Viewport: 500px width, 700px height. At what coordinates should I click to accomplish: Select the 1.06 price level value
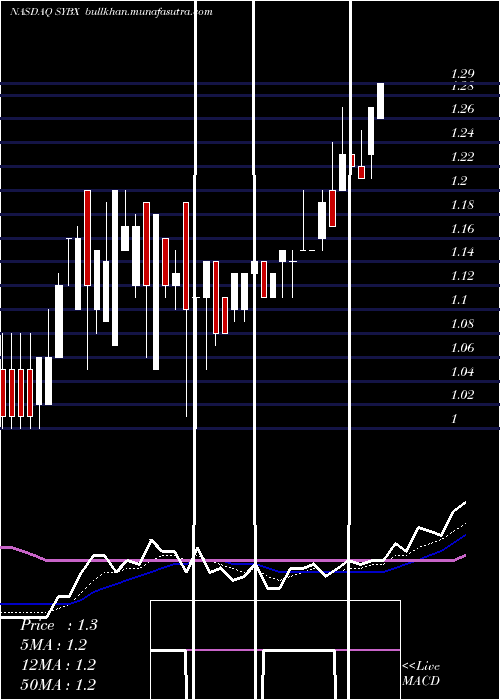tap(462, 348)
